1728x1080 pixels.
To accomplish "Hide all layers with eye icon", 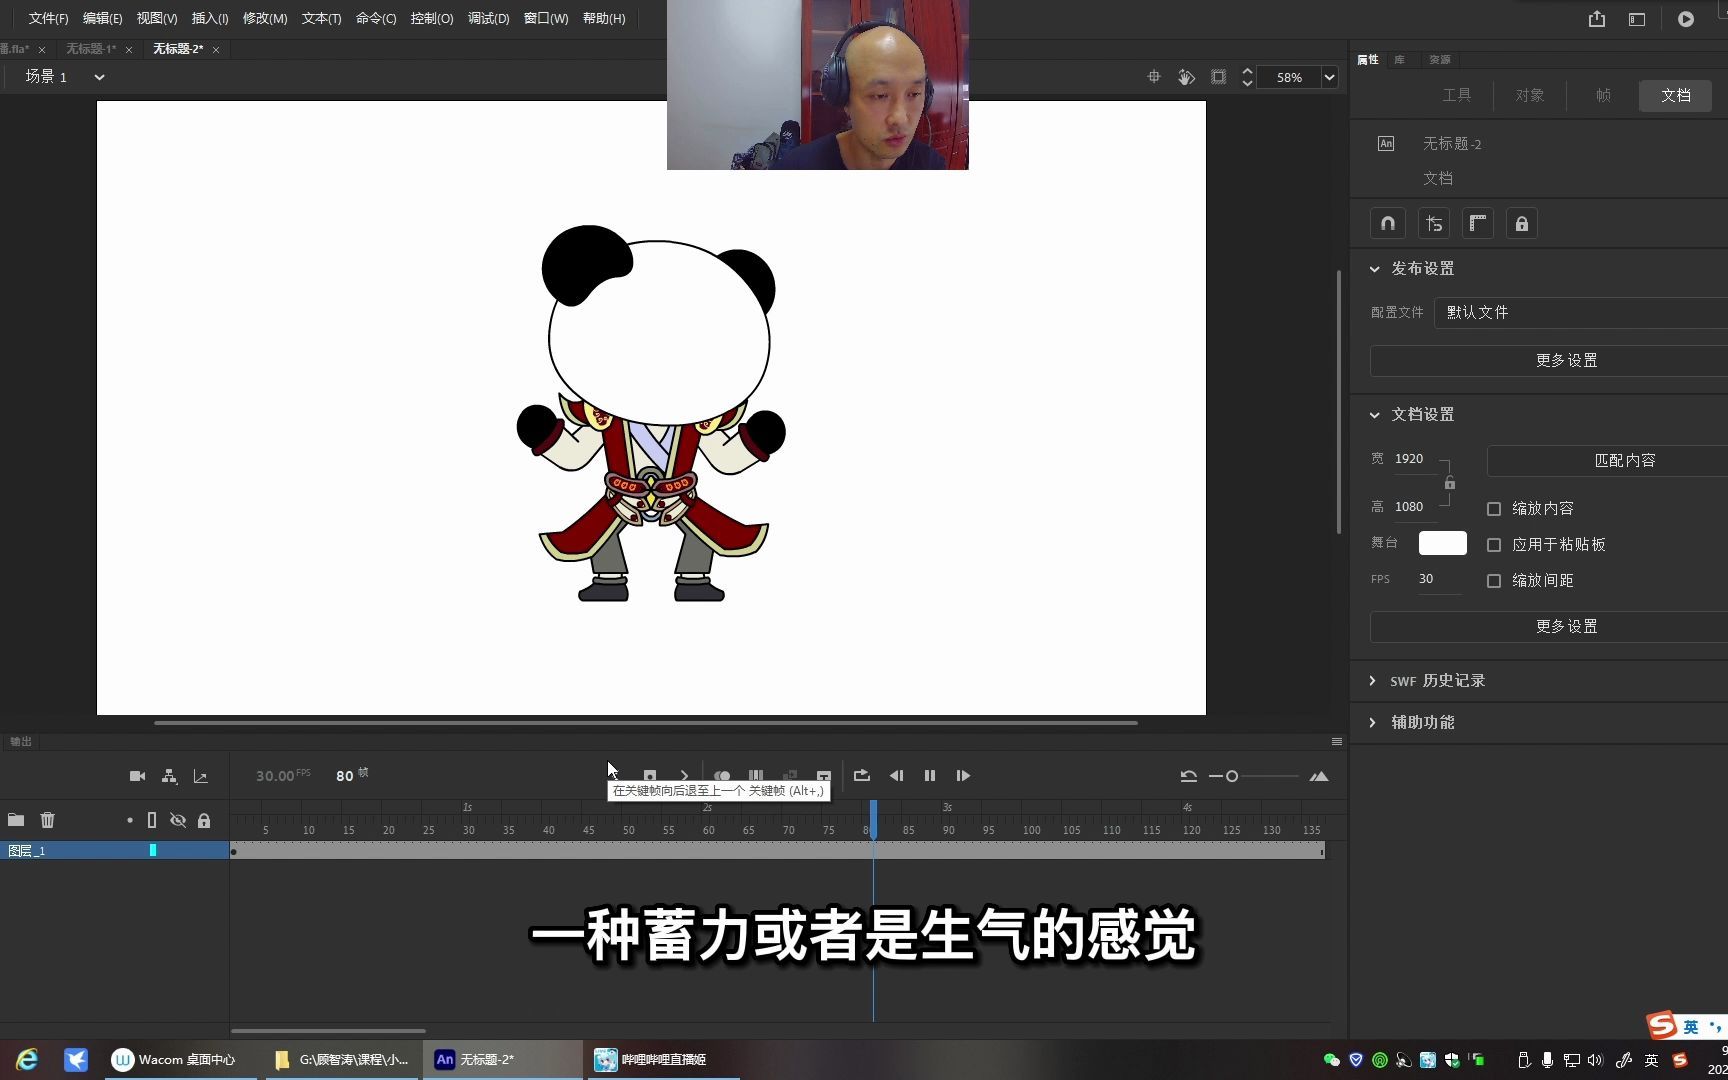I will point(178,820).
